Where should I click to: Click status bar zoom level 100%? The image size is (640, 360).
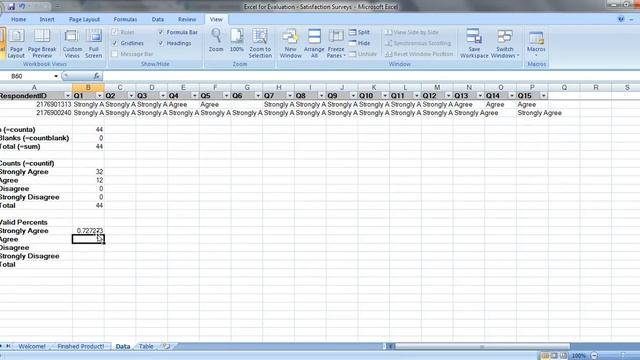click(x=578, y=356)
